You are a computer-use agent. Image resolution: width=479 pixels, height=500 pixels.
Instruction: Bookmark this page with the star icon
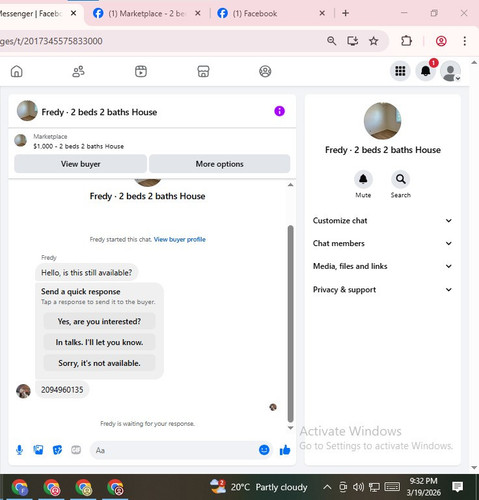(374, 41)
